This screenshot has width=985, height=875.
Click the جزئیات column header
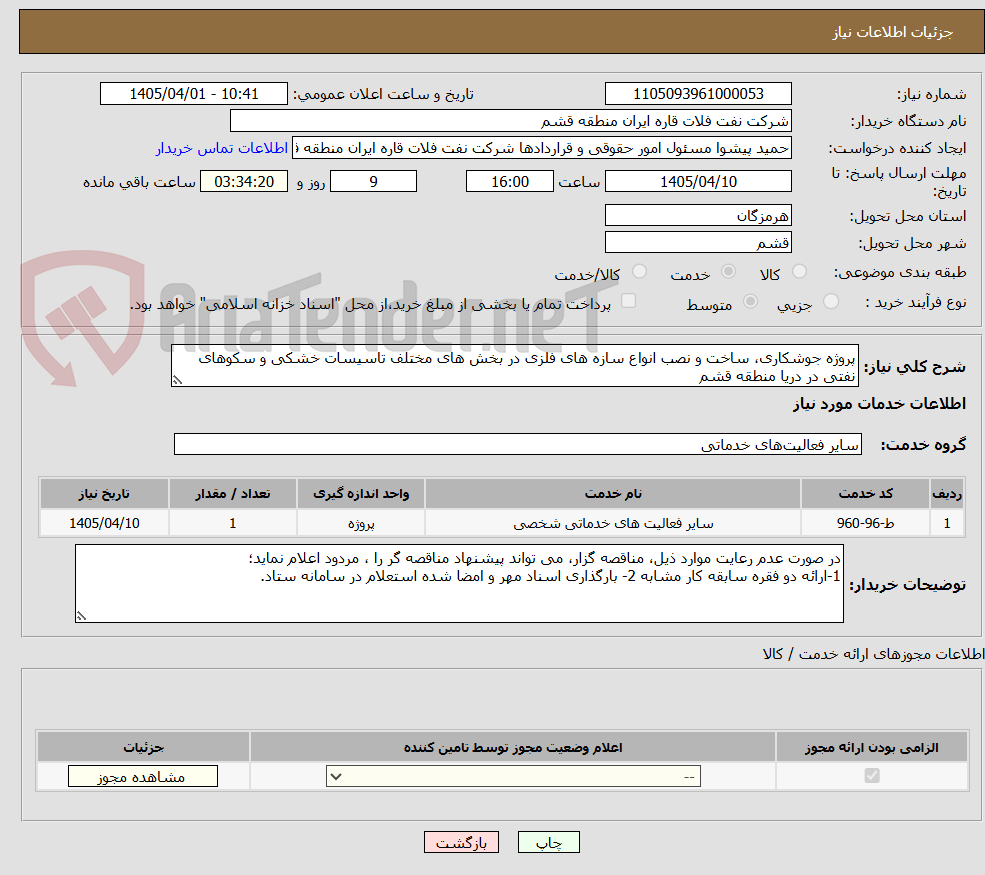click(x=143, y=747)
